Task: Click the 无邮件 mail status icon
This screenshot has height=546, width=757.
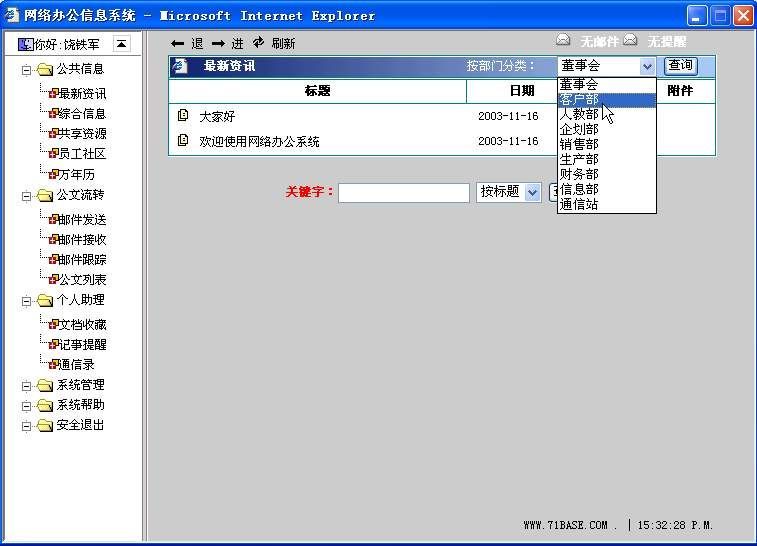Action: 564,41
